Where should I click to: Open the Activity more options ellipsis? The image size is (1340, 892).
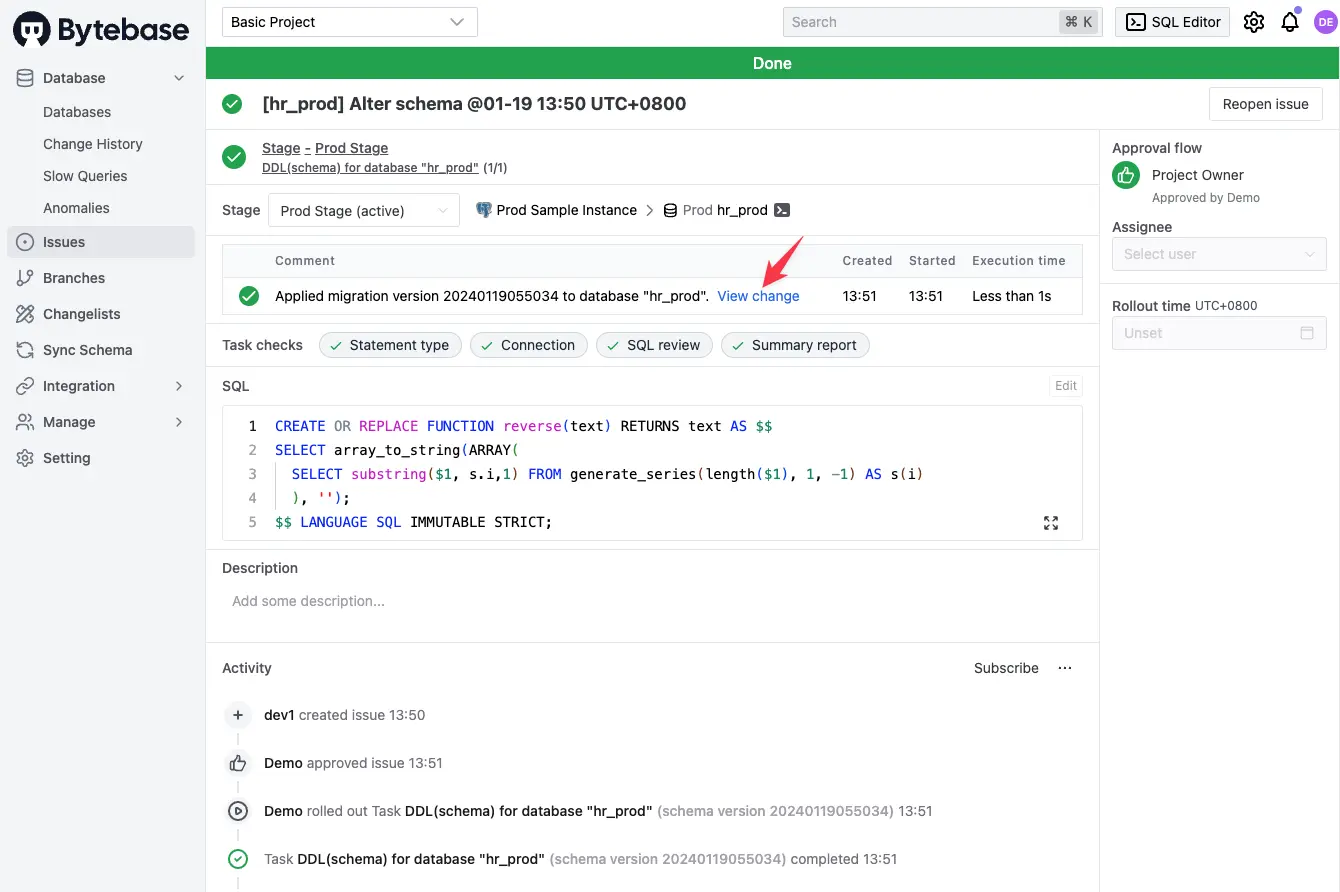1065,668
